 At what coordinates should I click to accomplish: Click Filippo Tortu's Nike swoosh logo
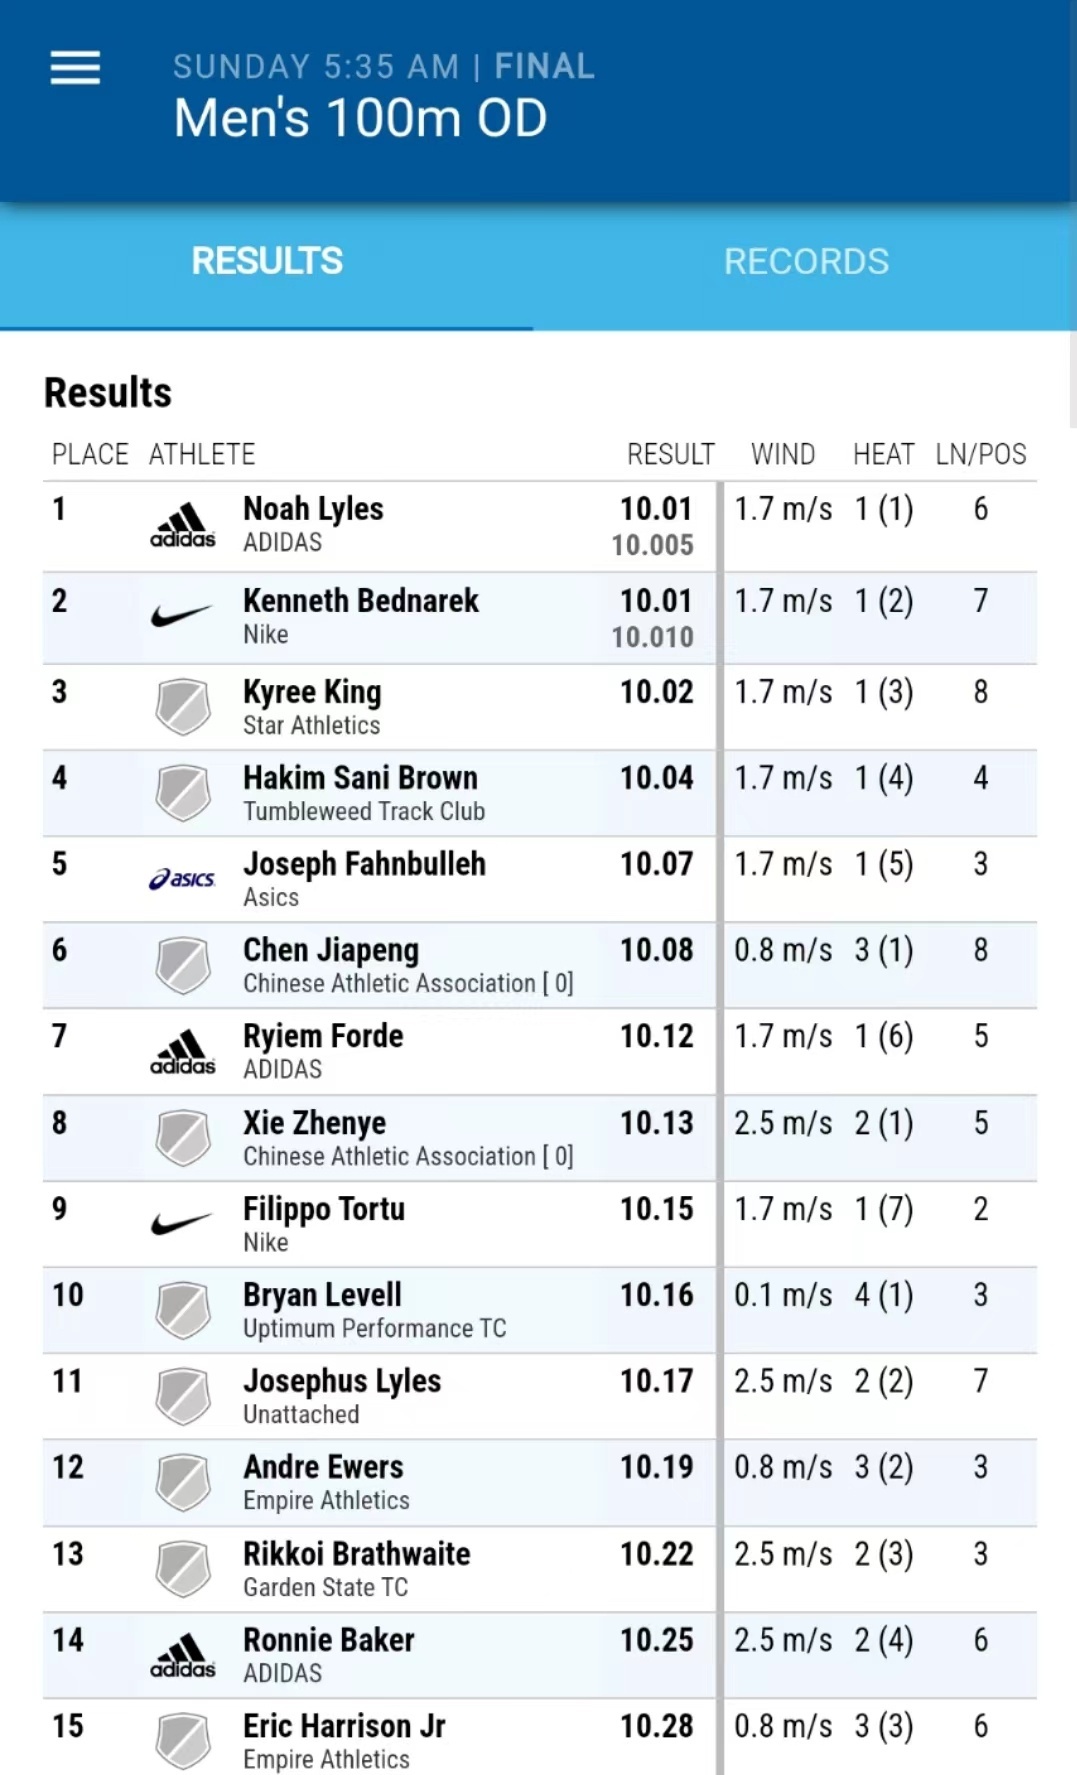(182, 1223)
